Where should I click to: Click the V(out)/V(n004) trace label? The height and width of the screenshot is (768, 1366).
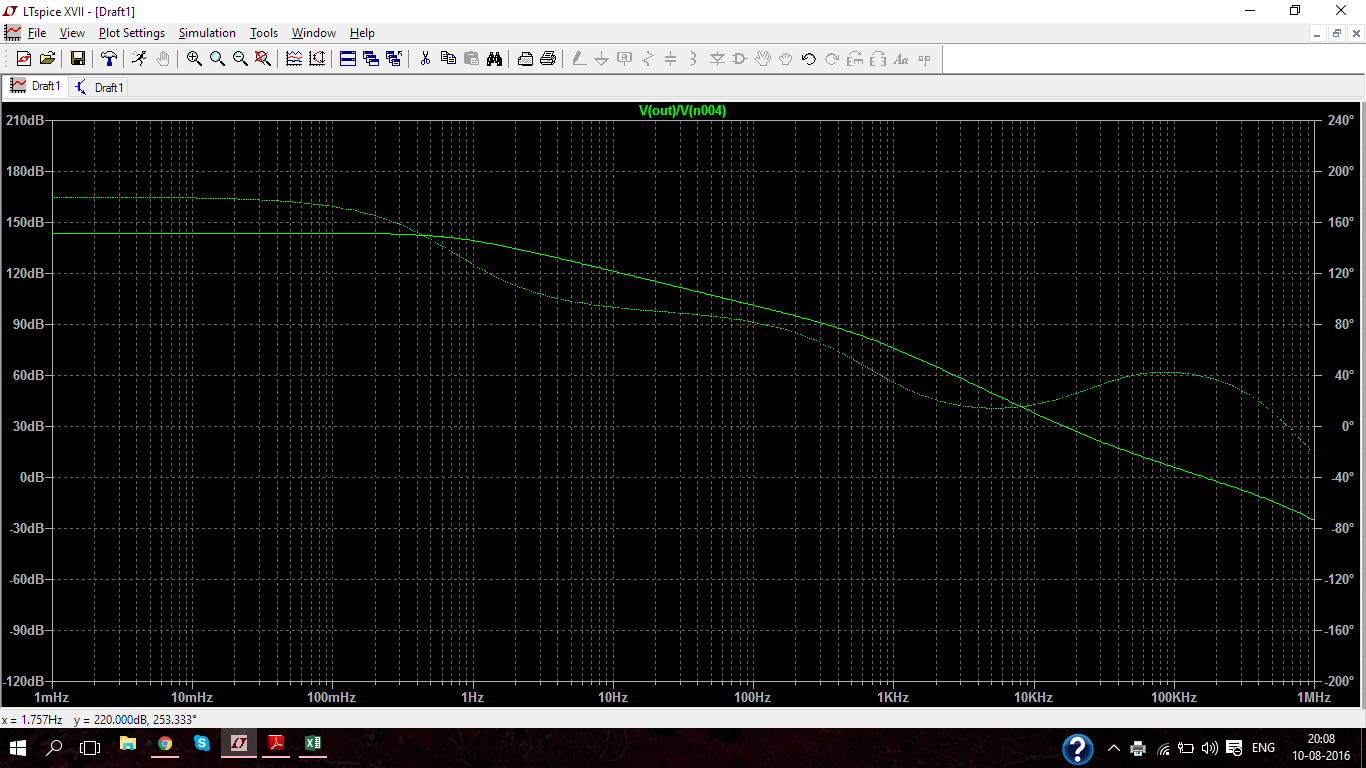pos(683,111)
